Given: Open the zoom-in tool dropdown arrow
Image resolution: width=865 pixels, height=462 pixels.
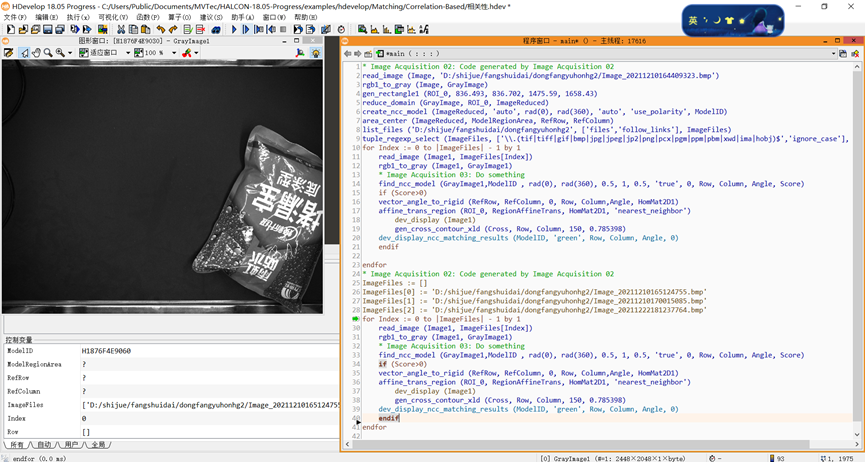Looking at the screenshot, I should [x=70, y=52].
